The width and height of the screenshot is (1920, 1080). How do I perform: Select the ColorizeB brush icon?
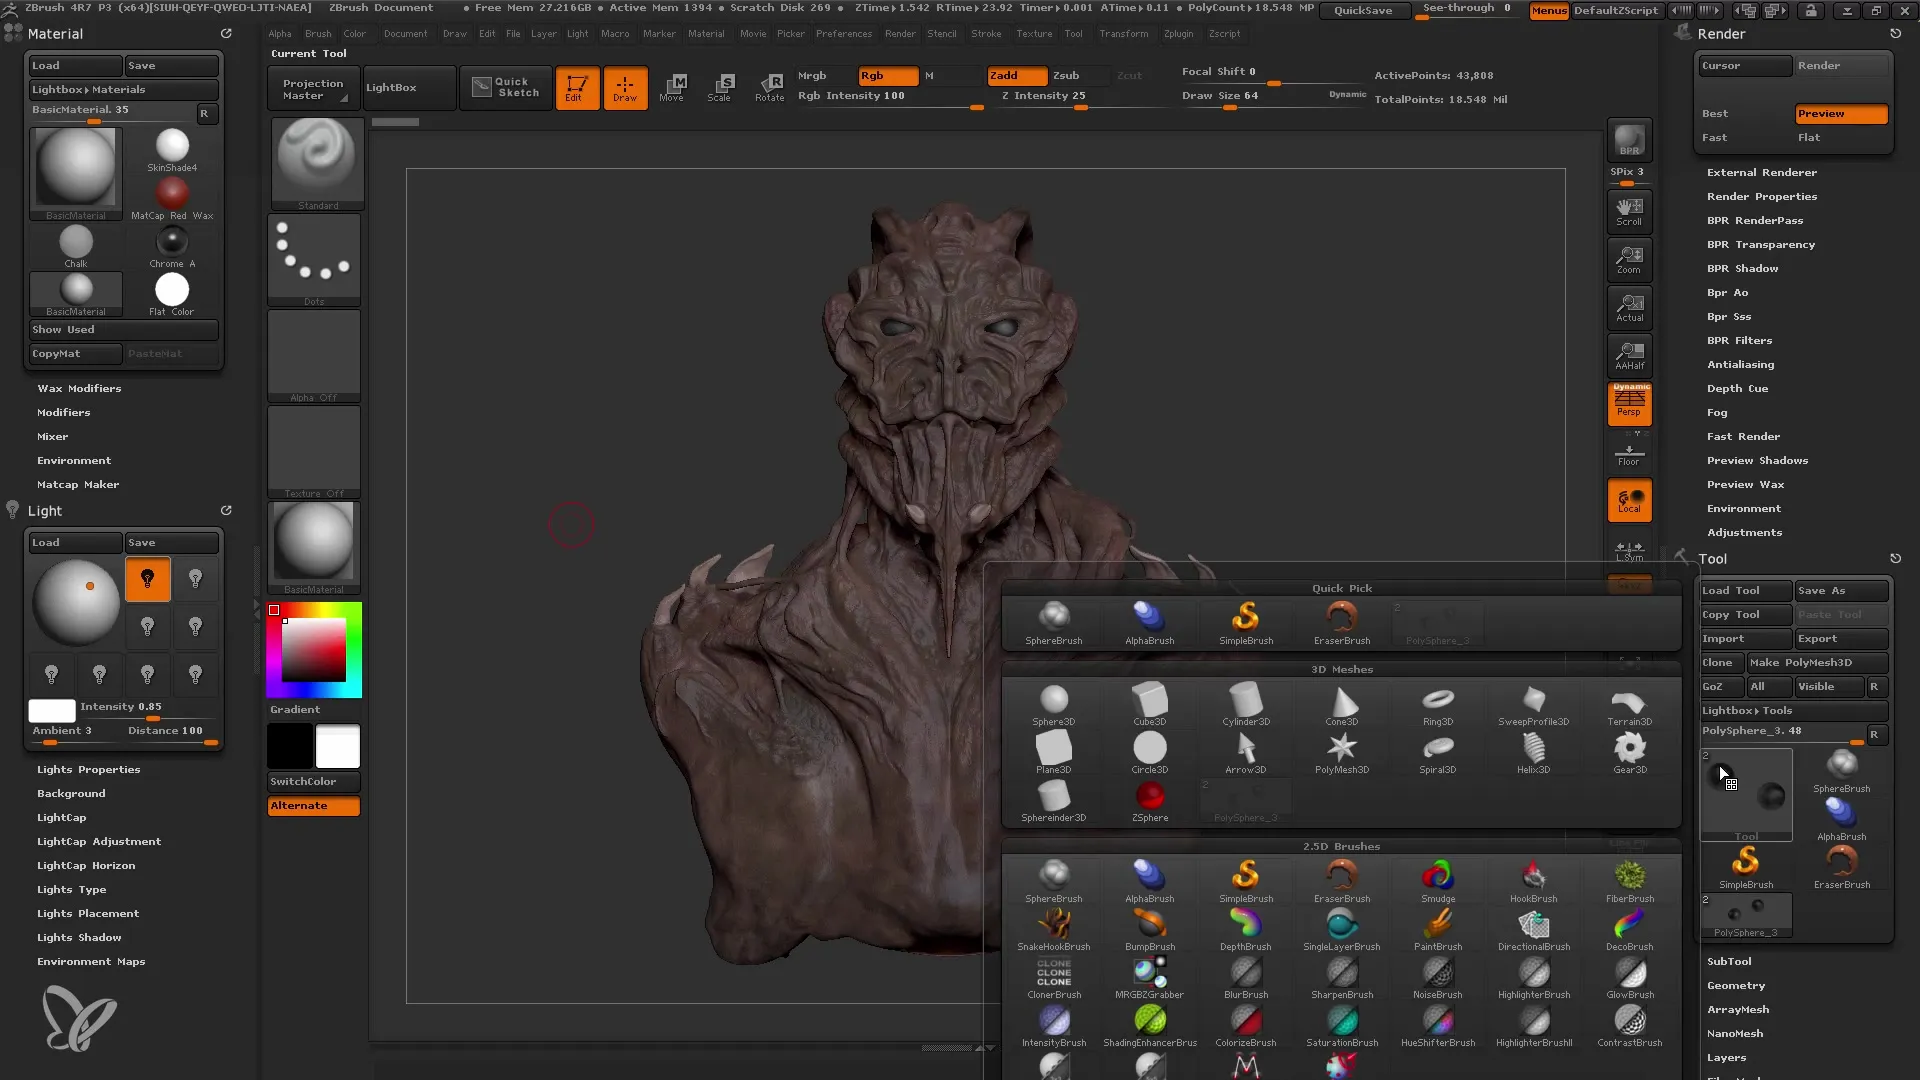[x=1245, y=1019]
